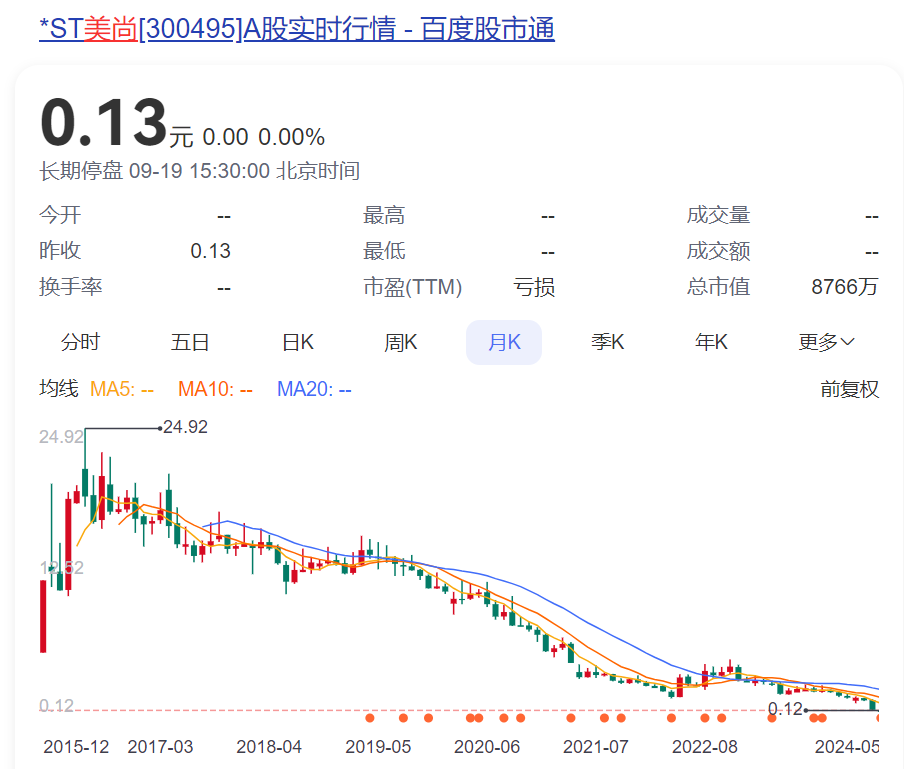Switch to the 五日 chart tab
The image size is (904, 769).
[x=190, y=342]
